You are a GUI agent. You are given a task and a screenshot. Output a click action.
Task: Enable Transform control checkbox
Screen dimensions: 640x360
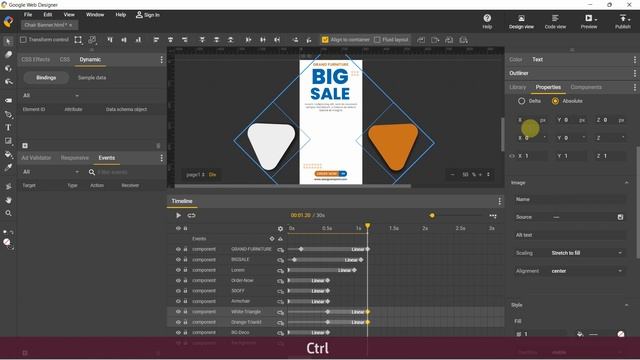pyautogui.click(x=23, y=40)
